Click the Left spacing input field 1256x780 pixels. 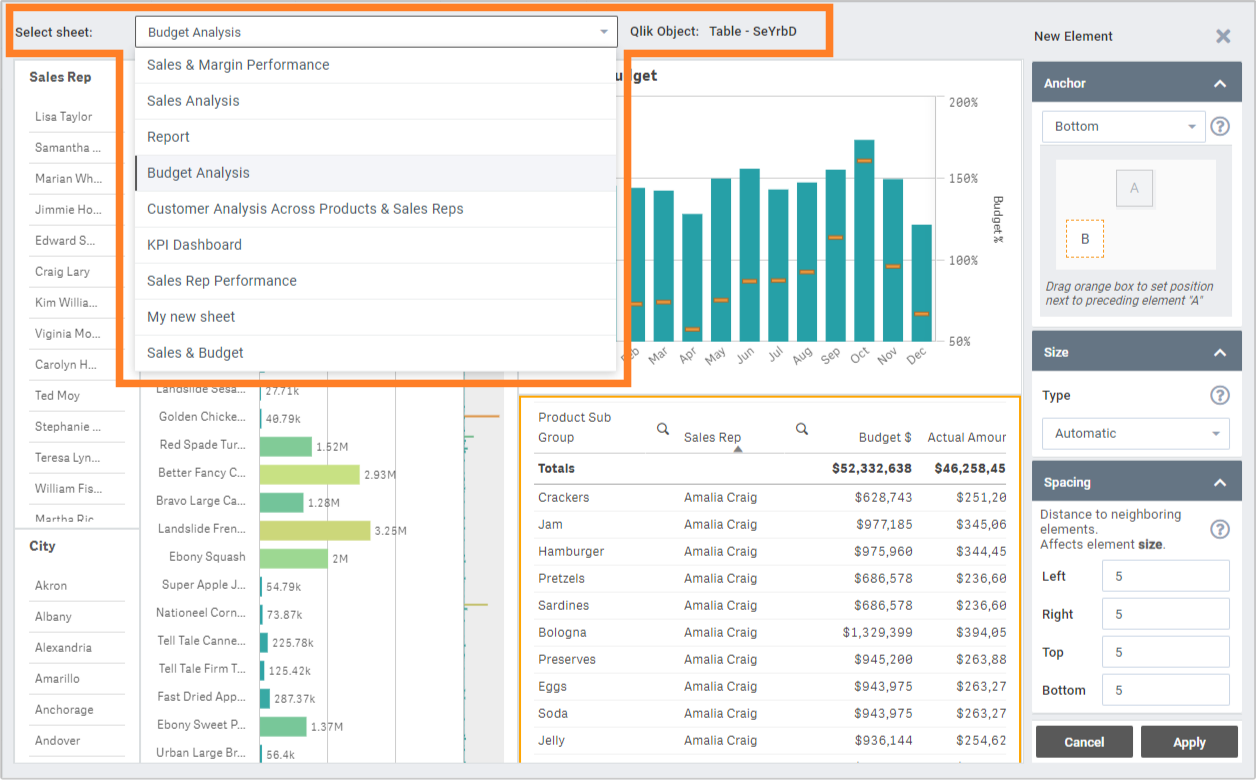(1165, 576)
